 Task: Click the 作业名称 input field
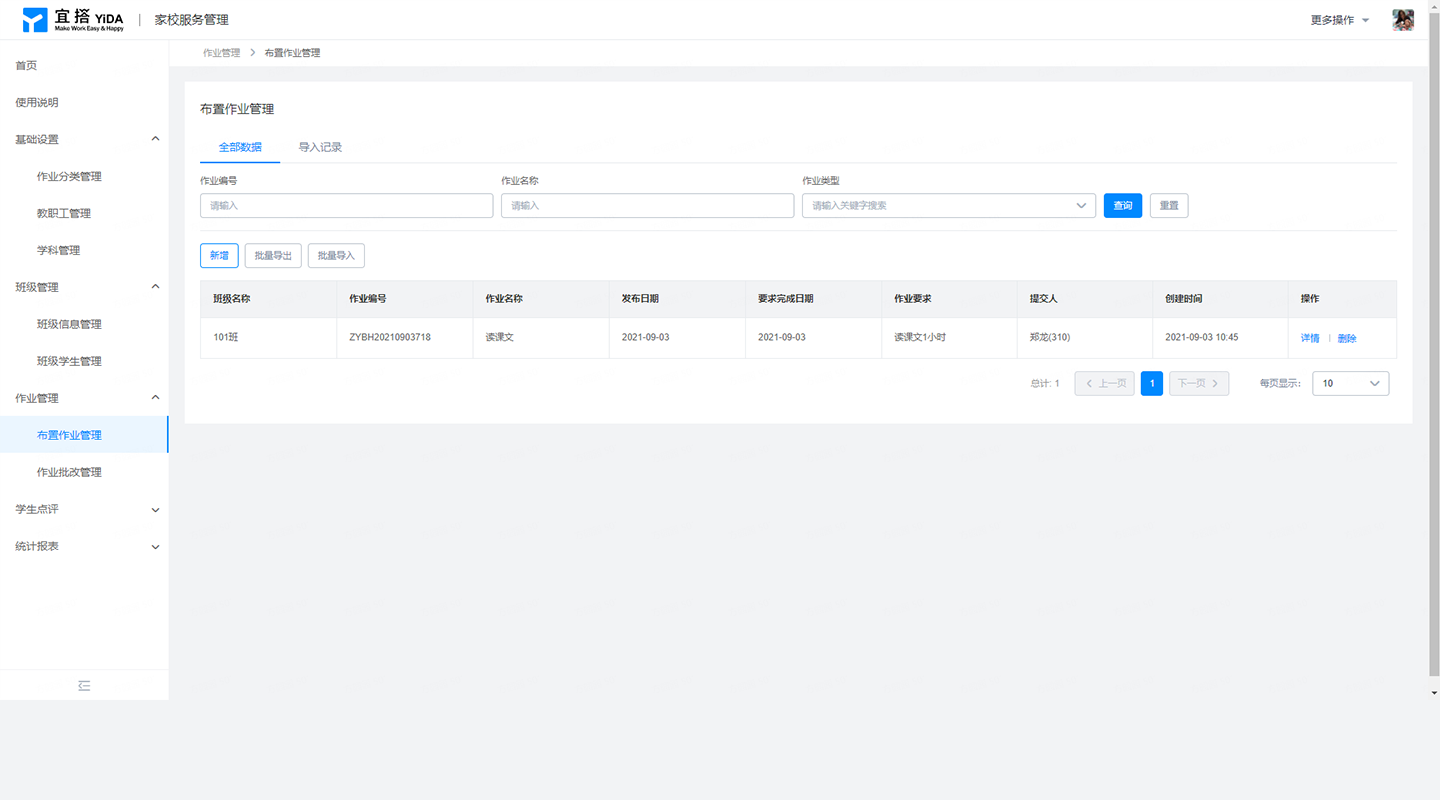point(647,206)
